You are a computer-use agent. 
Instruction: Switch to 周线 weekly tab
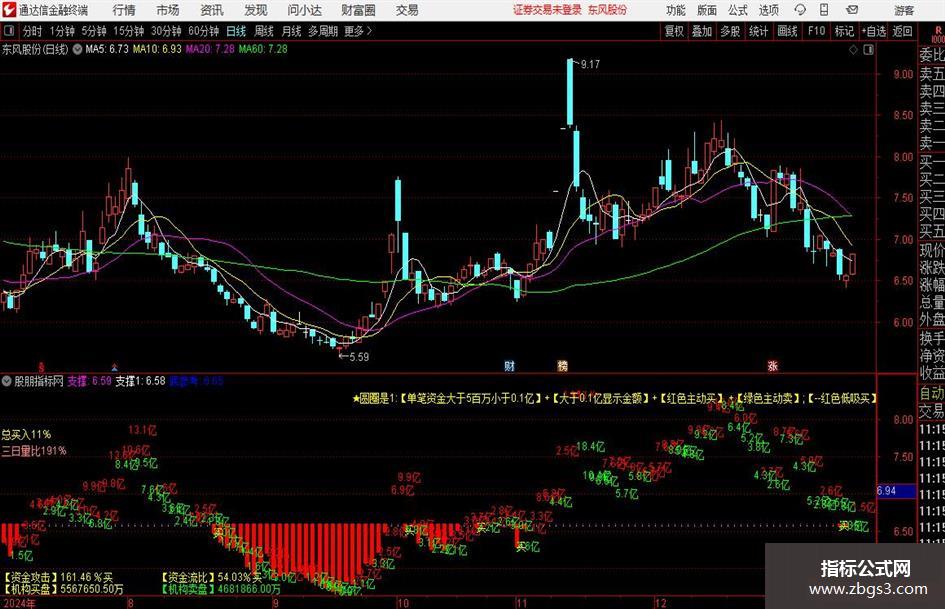(264, 31)
